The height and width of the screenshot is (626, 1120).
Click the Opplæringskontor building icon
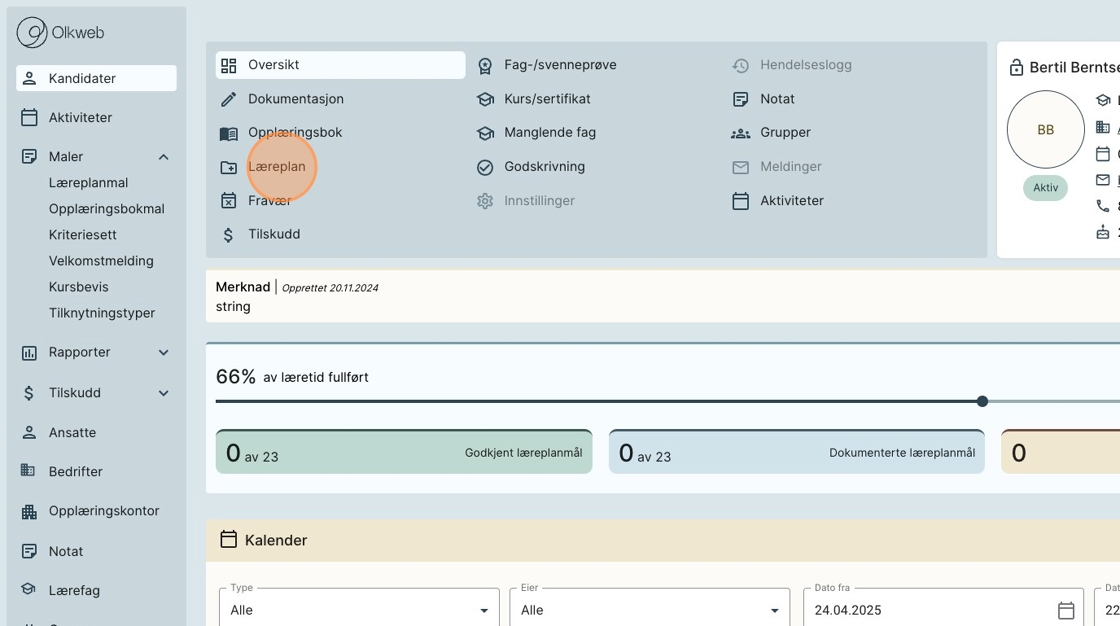29,512
